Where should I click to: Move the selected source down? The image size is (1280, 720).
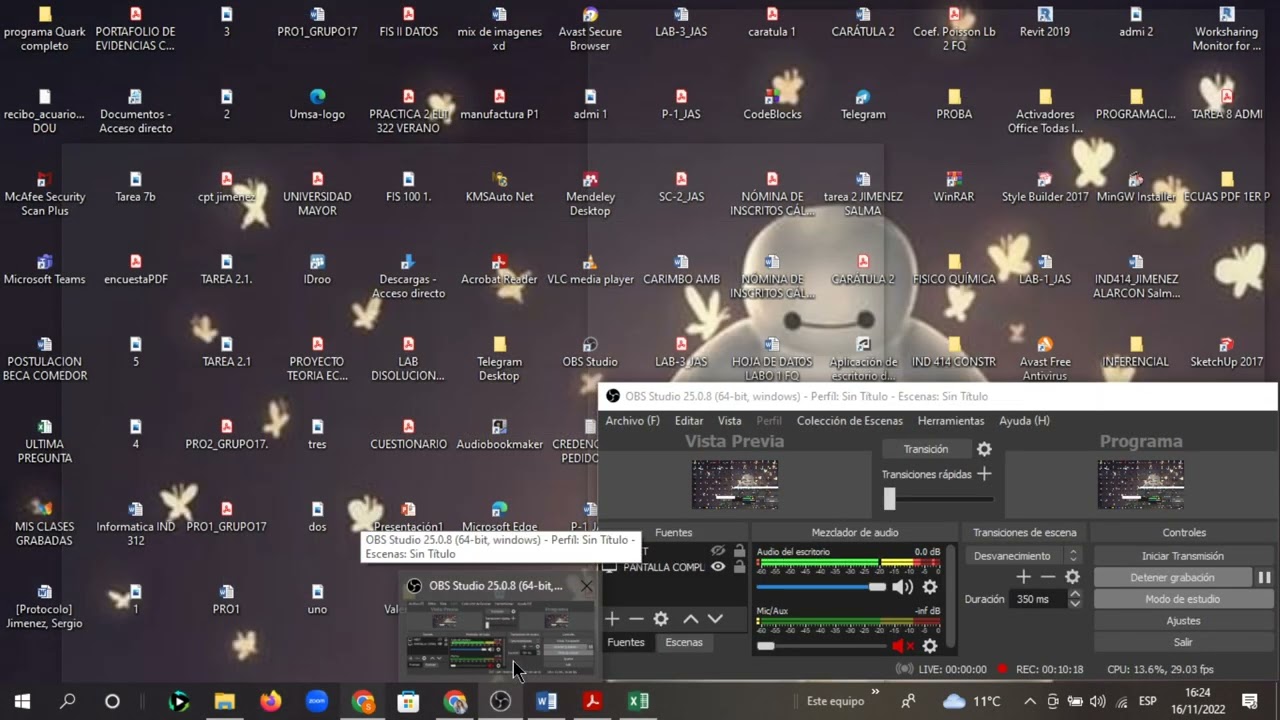point(715,619)
